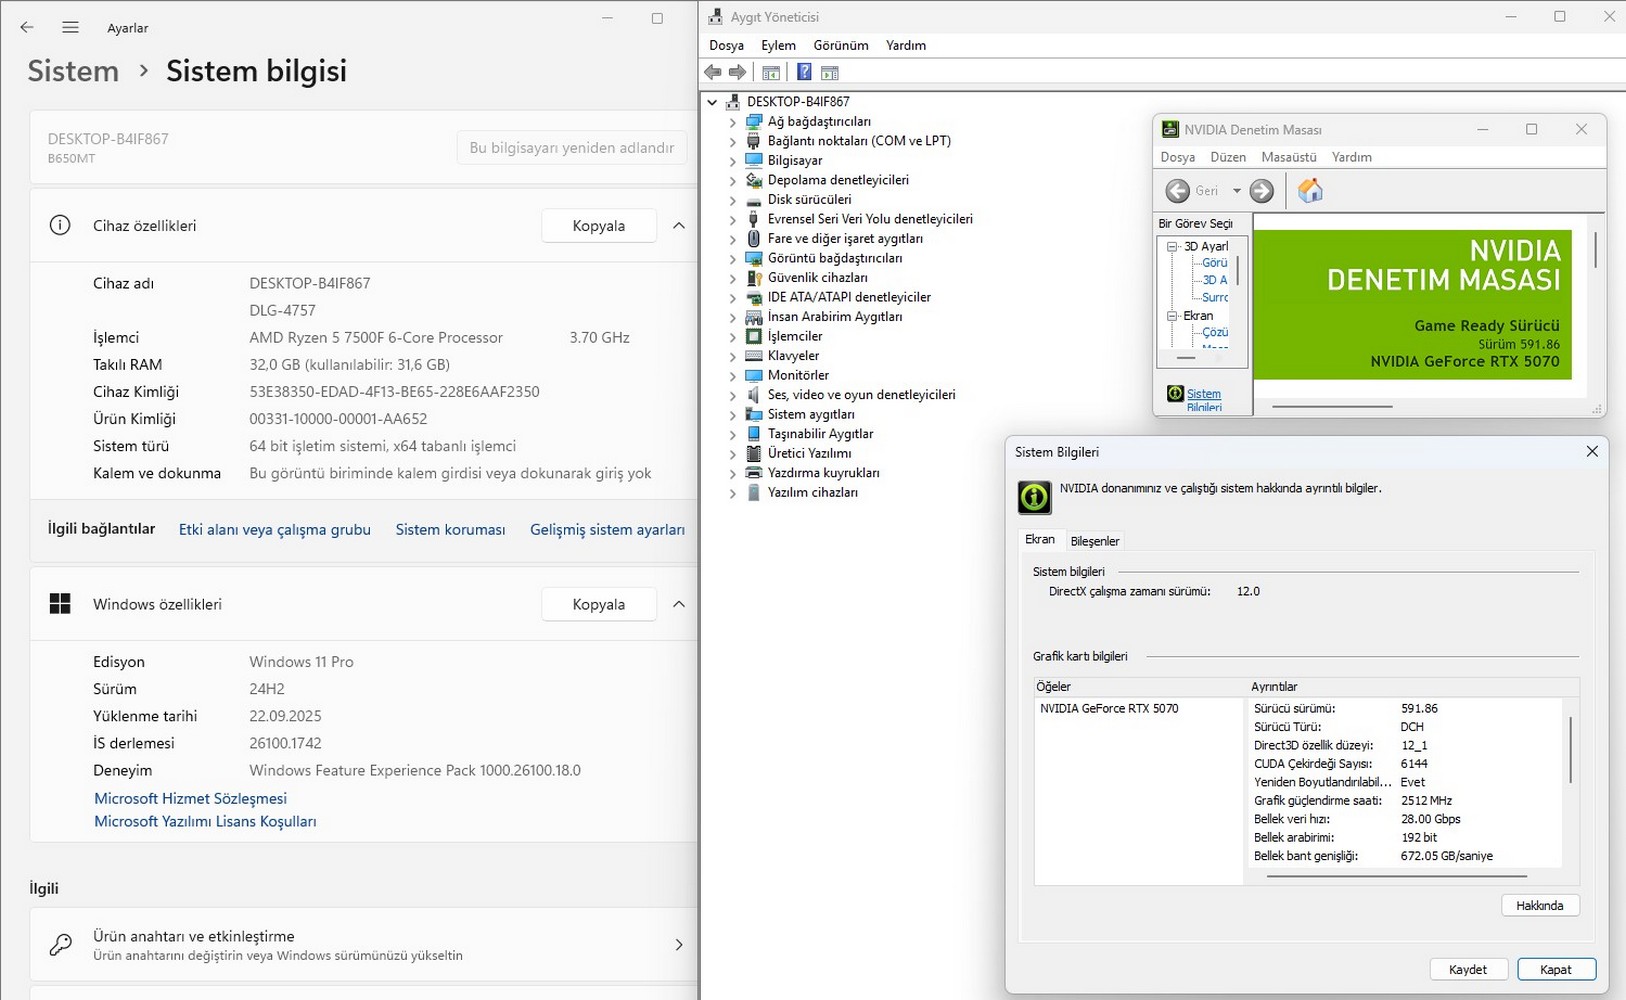Open the Eylem menu in Aygıt Yöneticisi
This screenshot has height=1000, width=1626.
pos(778,45)
